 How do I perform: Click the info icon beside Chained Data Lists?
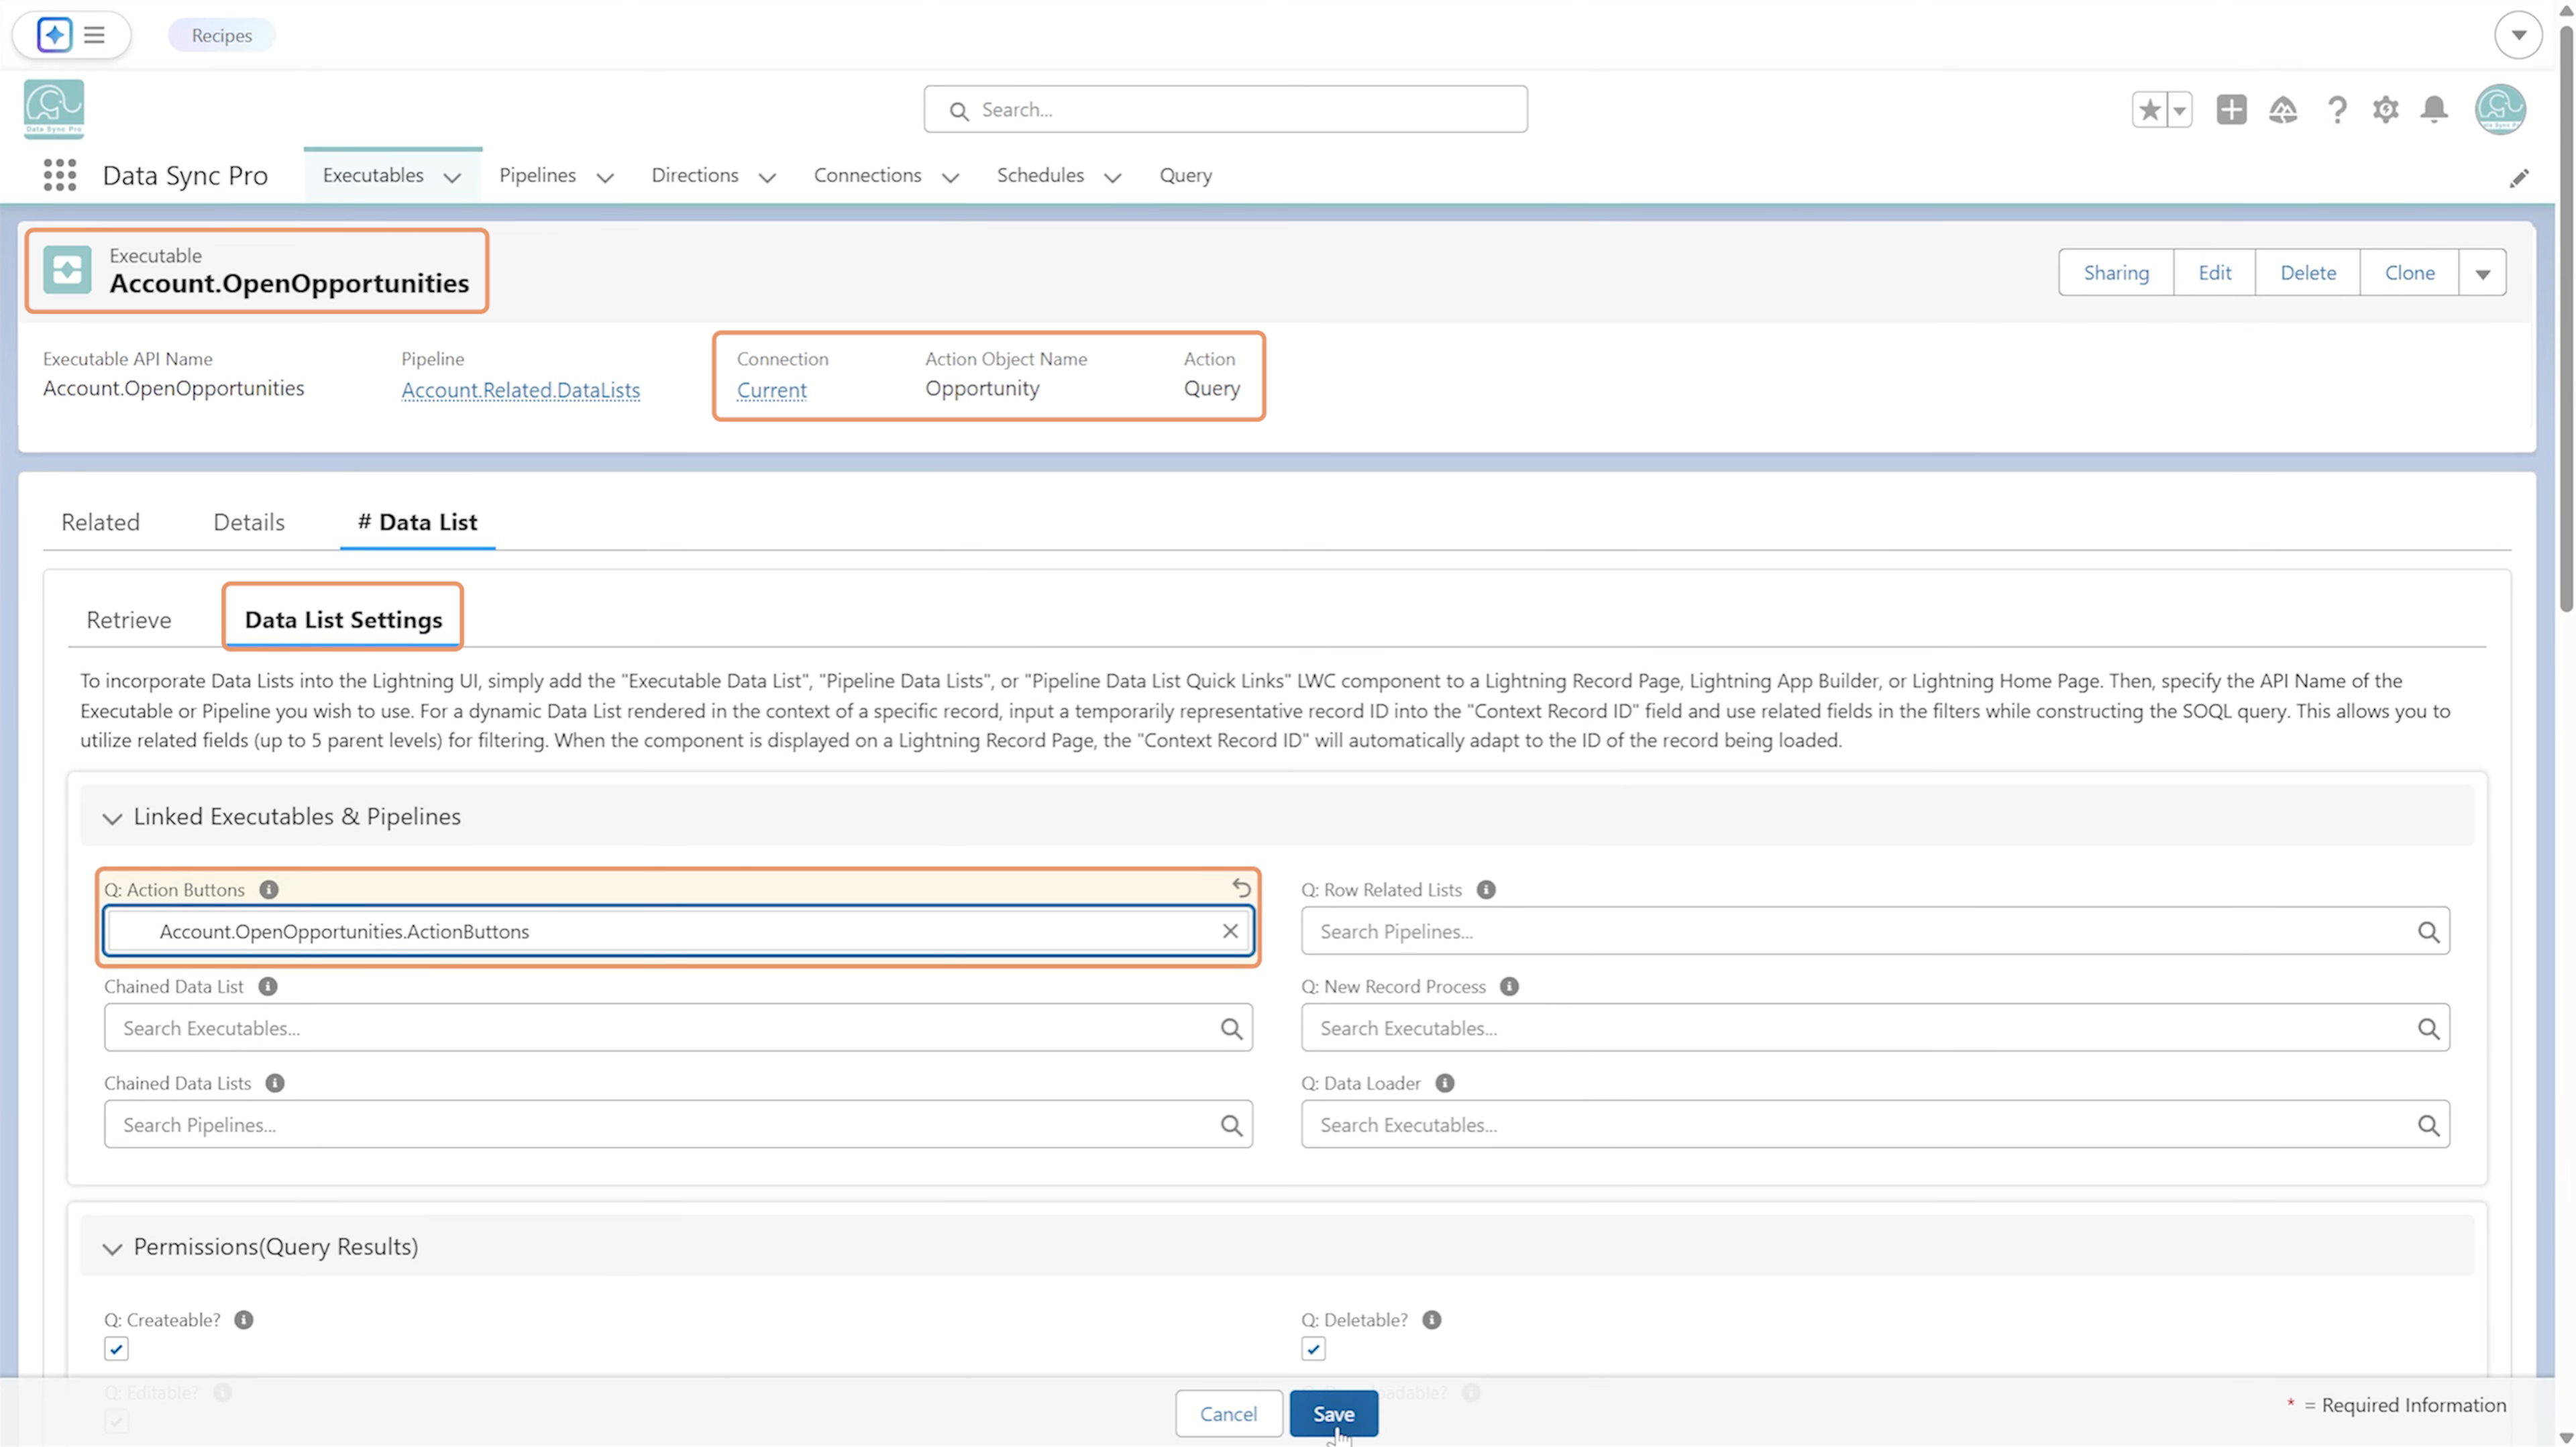click(275, 1083)
